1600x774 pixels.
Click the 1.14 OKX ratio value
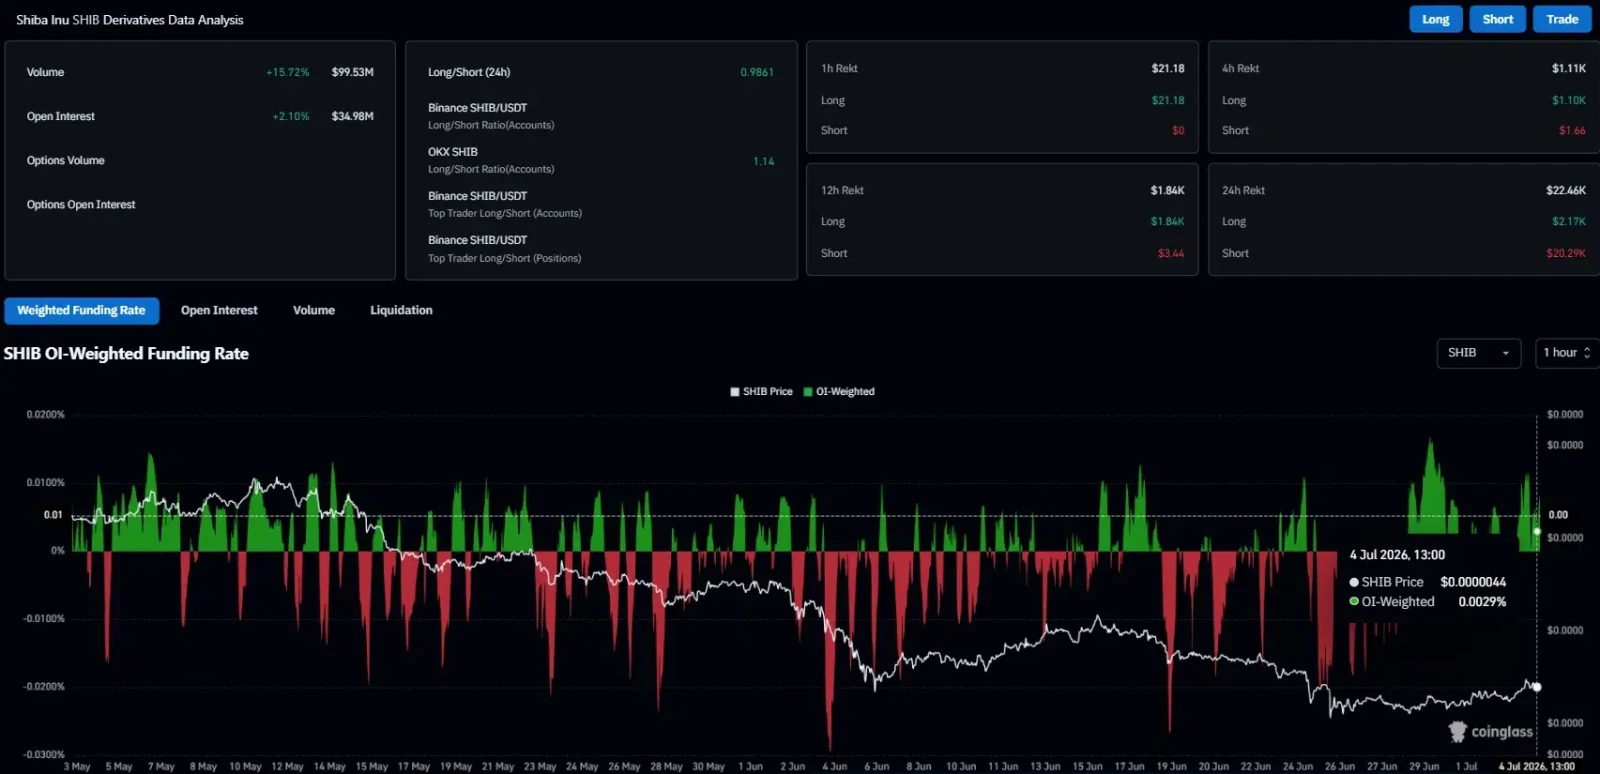coord(764,161)
